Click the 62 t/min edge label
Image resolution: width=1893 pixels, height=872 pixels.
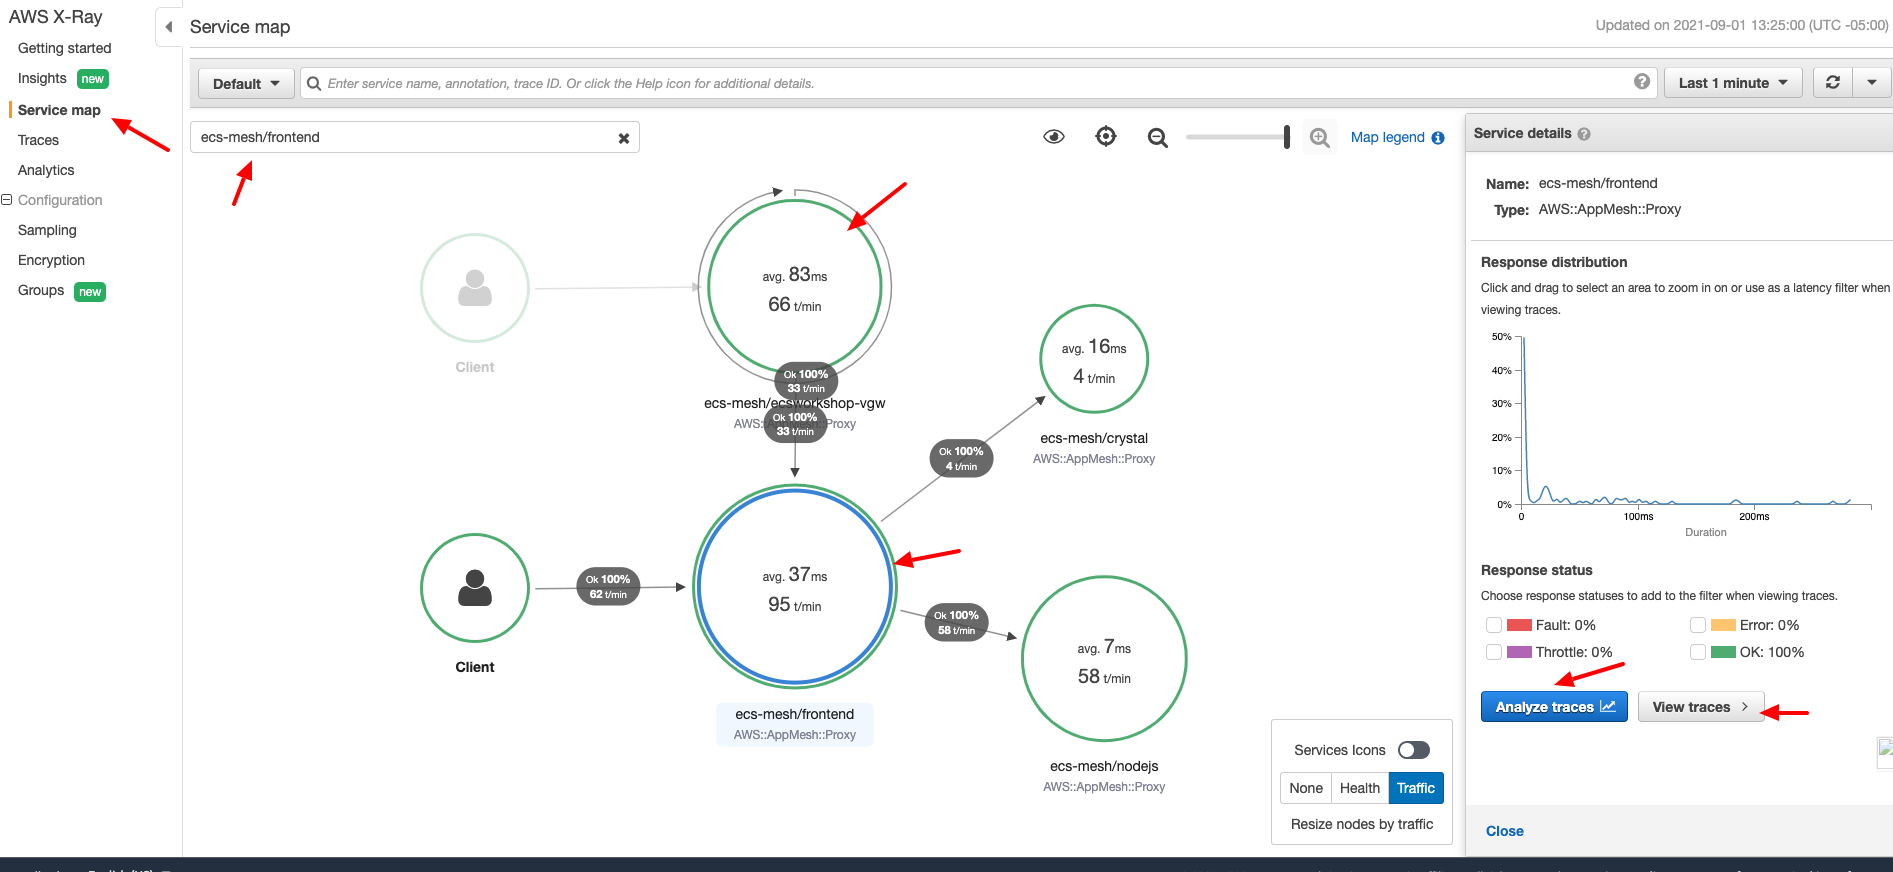tap(608, 586)
